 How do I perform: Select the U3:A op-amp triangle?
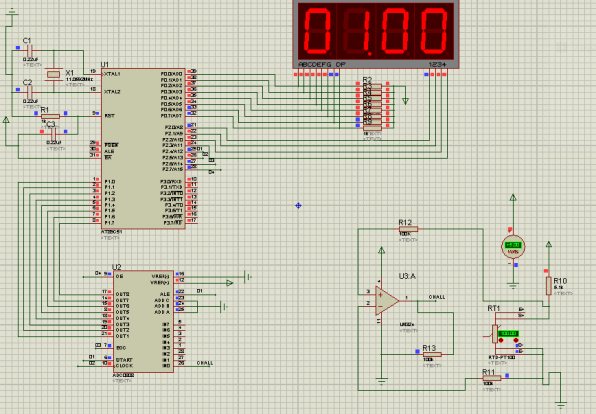pos(387,301)
